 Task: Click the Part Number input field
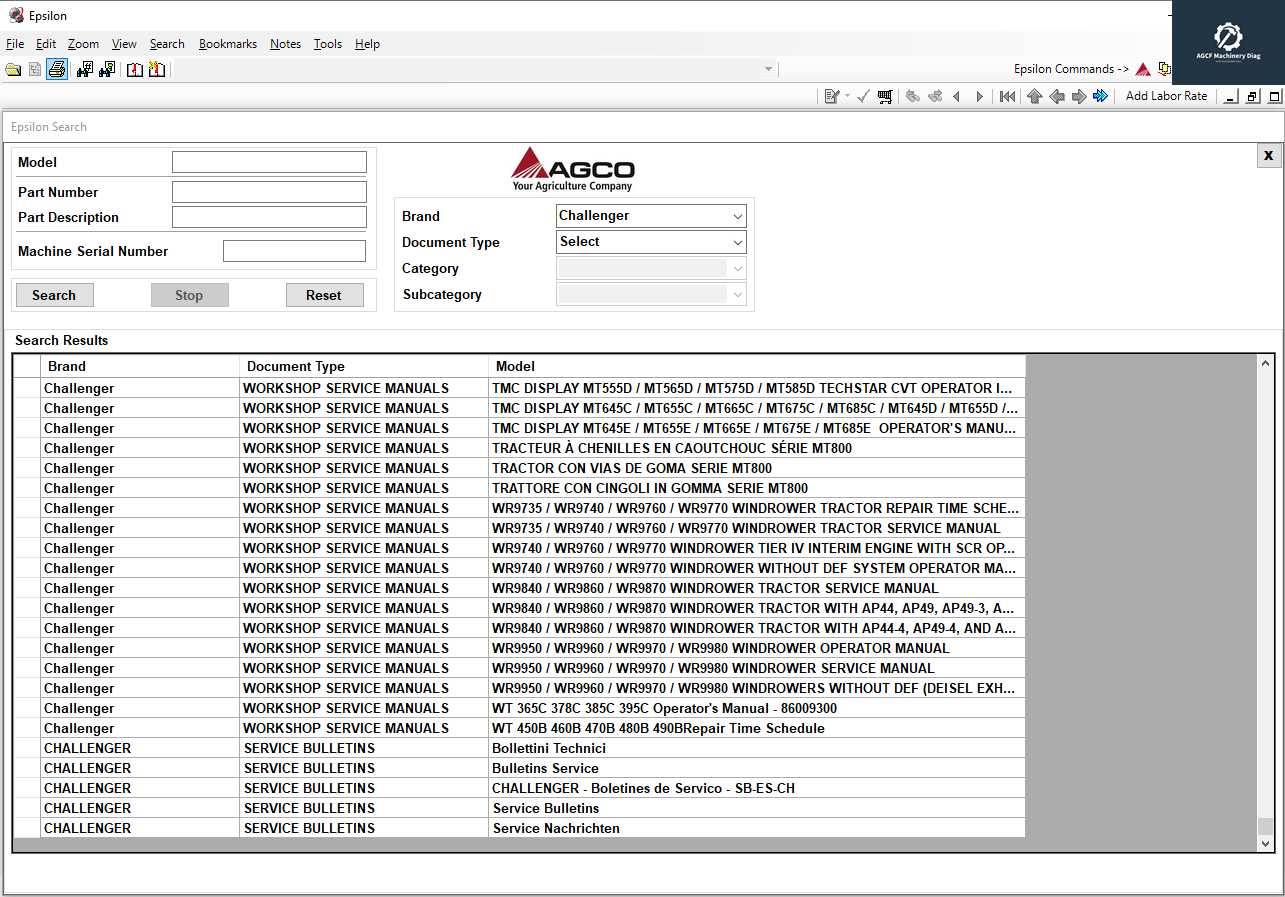[269, 192]
